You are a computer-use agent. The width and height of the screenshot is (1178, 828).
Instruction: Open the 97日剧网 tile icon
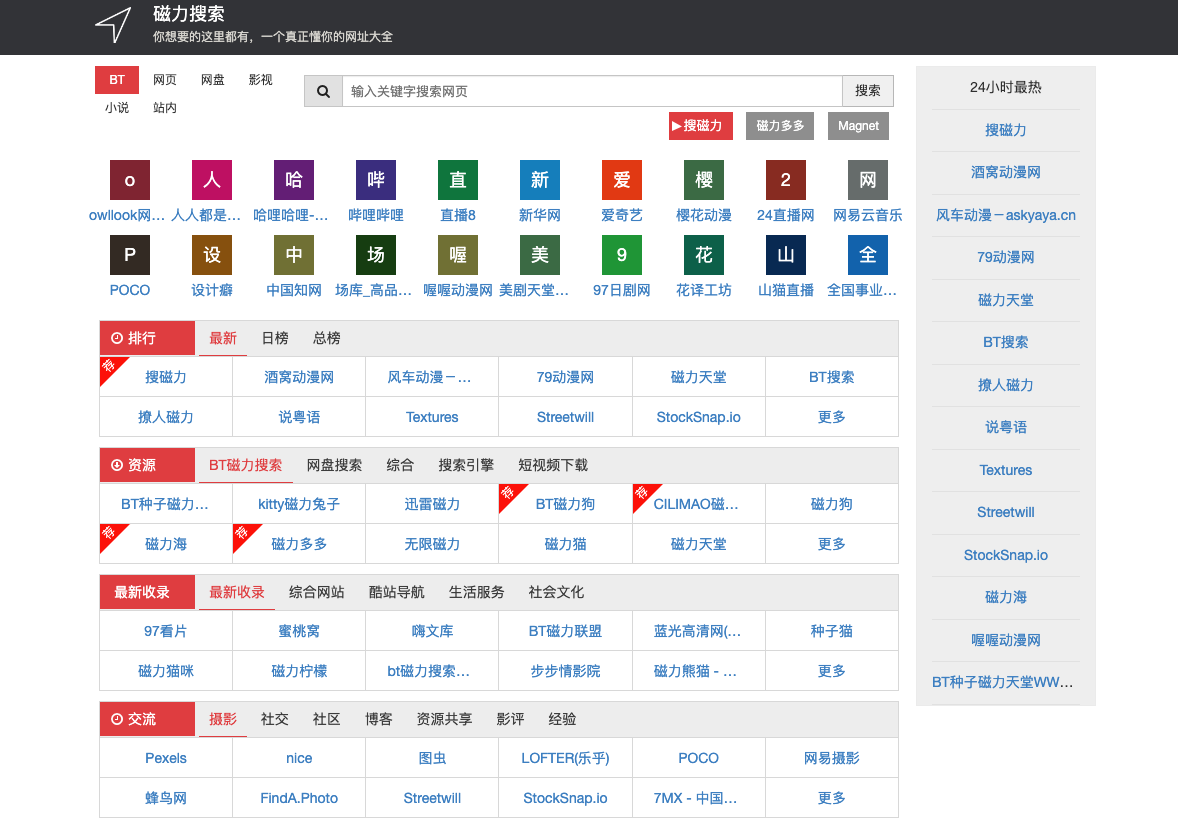coord(621,255)
